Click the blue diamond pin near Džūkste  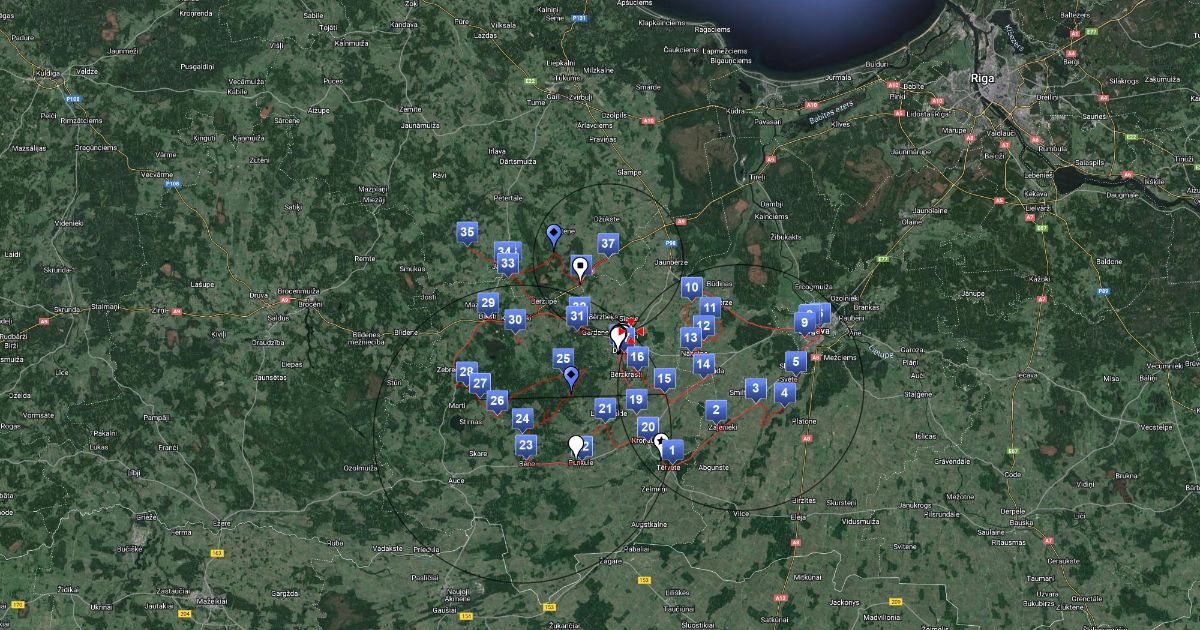554,235
